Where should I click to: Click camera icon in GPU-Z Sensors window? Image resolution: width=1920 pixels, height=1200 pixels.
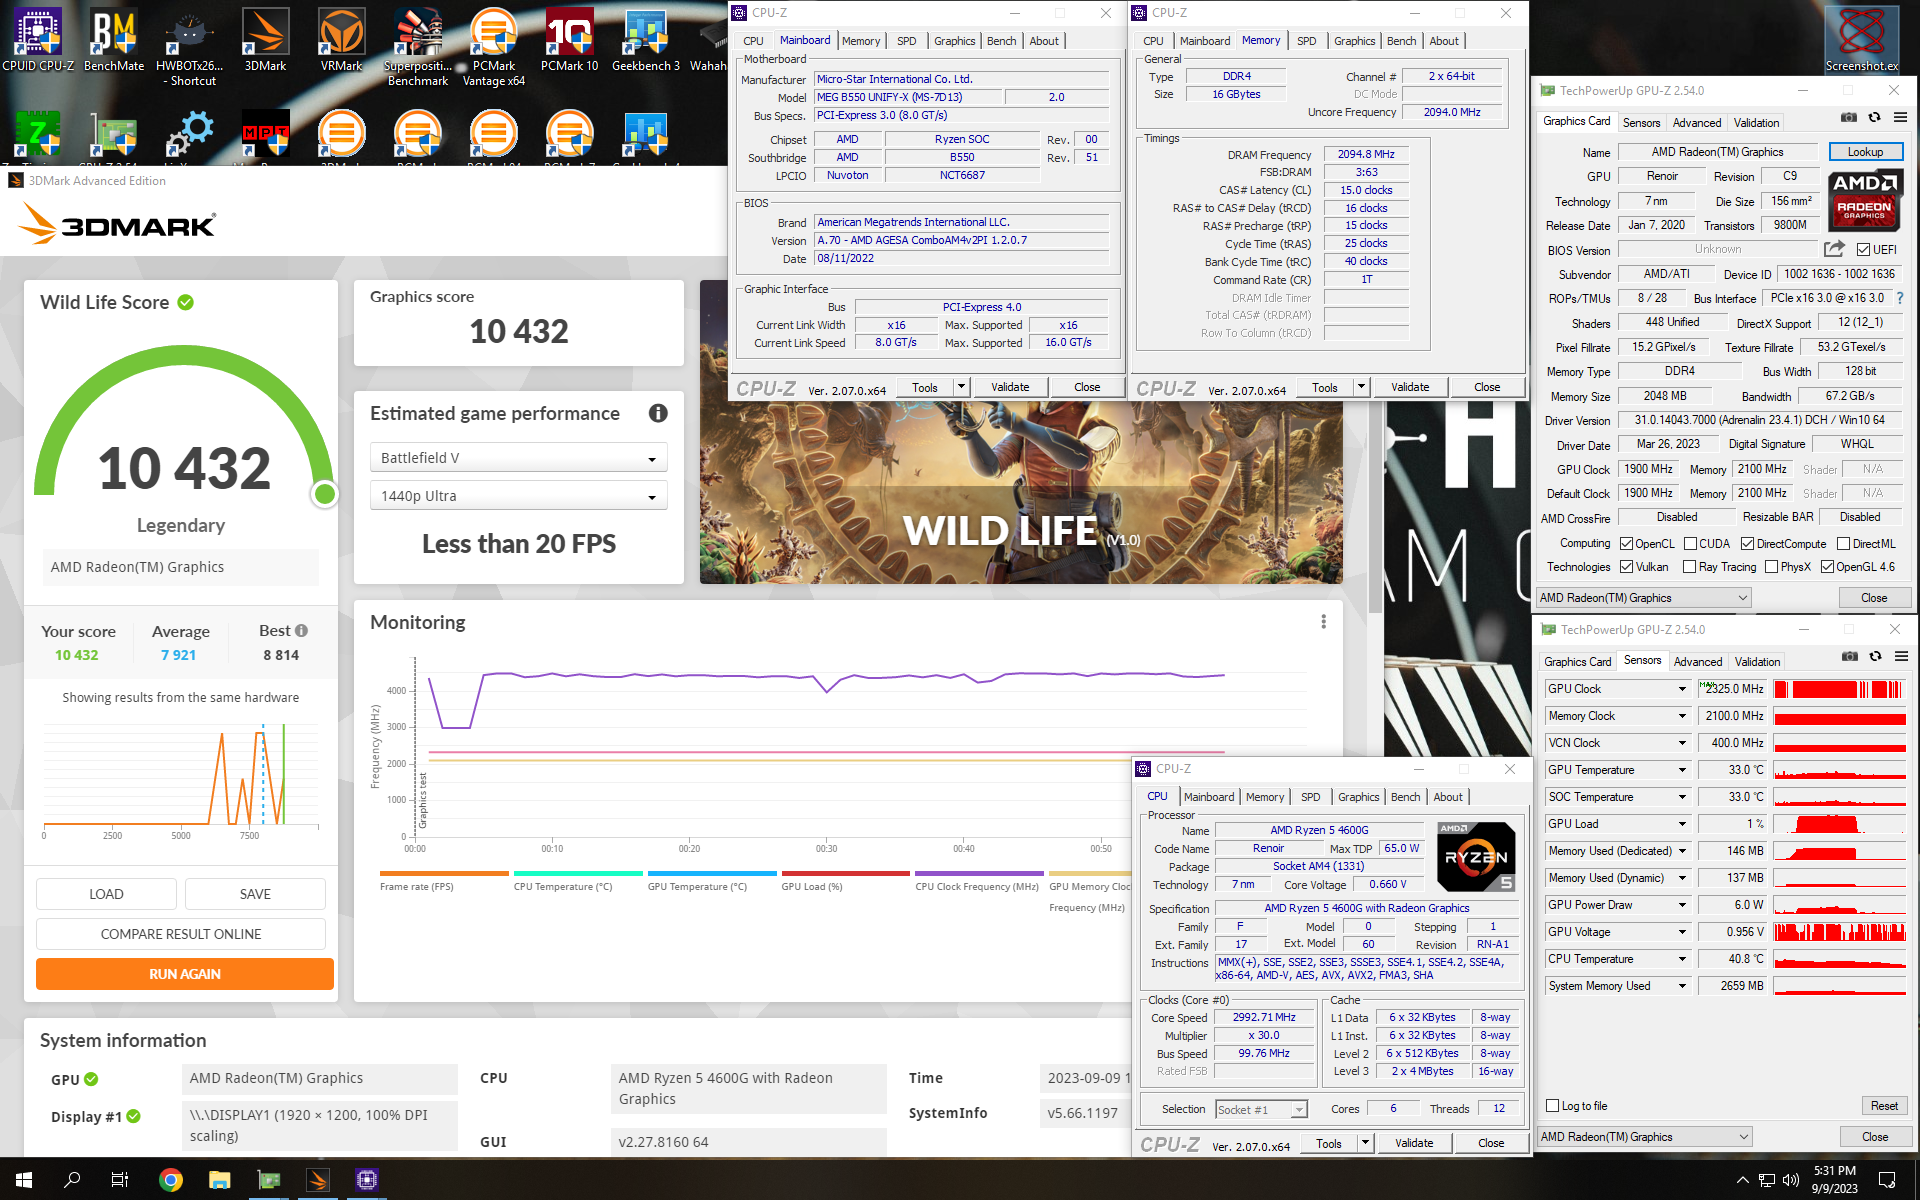click(x=1850, y=657)
